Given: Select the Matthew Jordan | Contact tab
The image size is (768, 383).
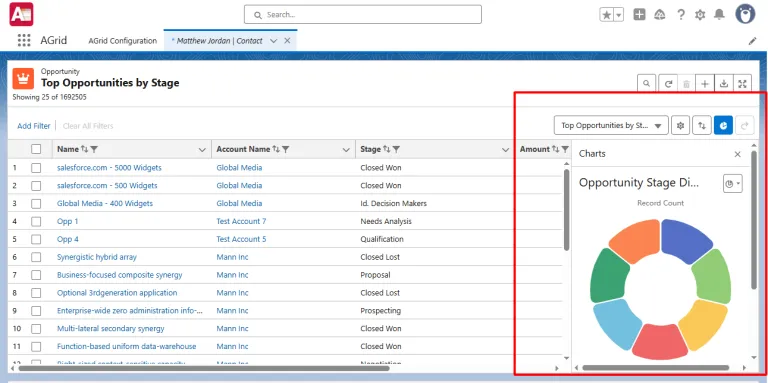Looking at the screenshot, I should tap(219, 41).
